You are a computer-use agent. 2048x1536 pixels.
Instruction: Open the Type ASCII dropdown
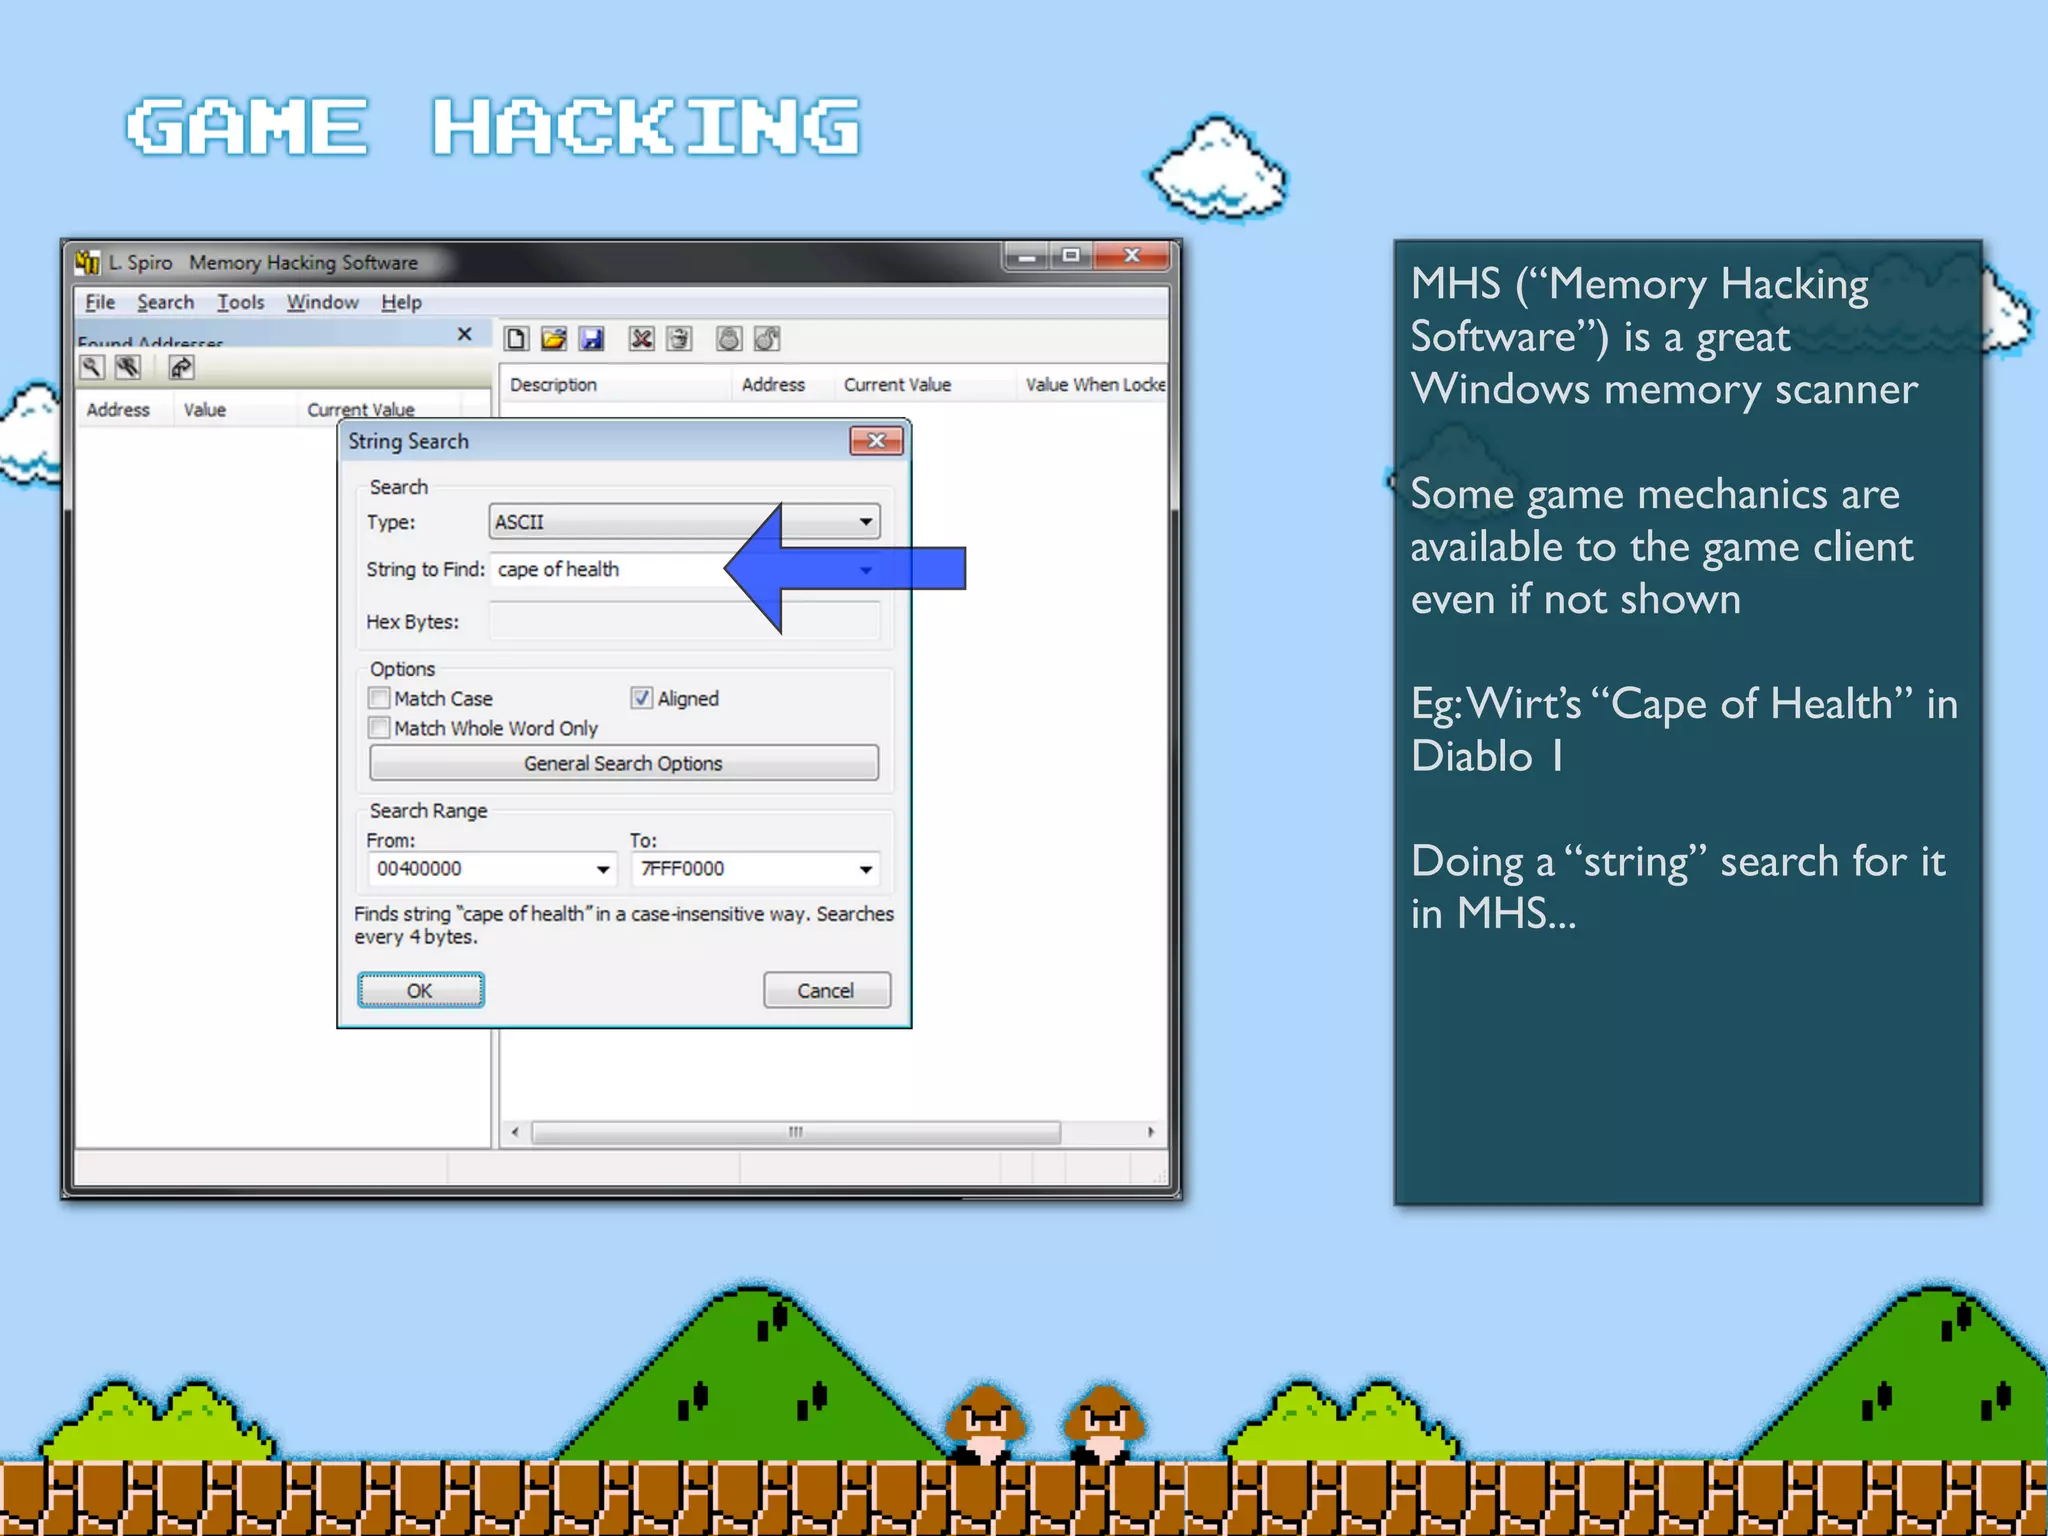tap(865, 522)
